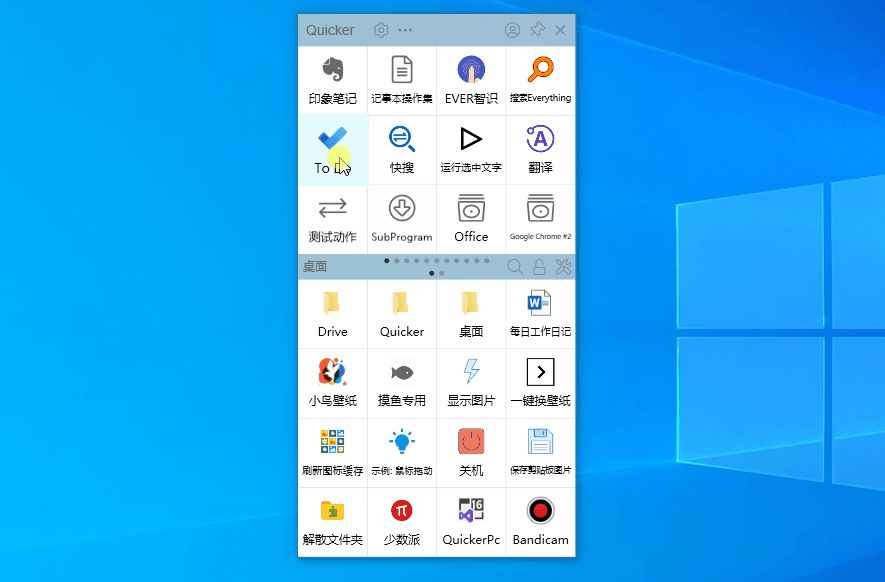885x582 pixels.
Task: Open the 每日工作日记 Word document
Action: (x=541, y=314)
